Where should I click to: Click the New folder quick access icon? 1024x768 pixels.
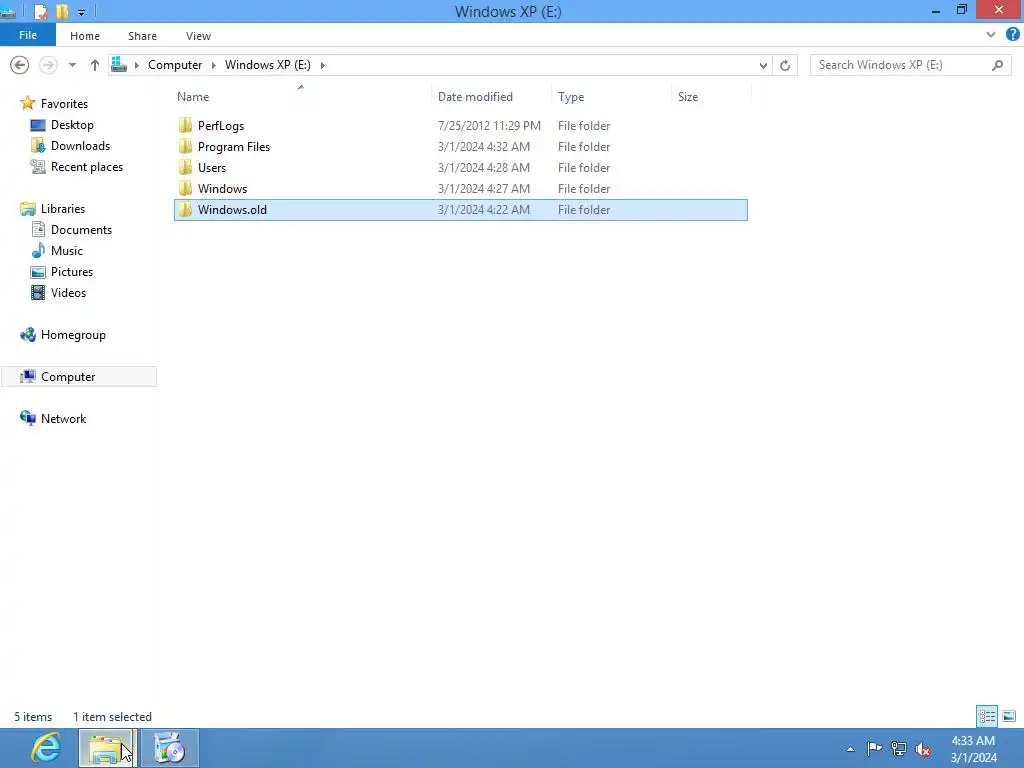pyautogui.click(x=62, y=12)
